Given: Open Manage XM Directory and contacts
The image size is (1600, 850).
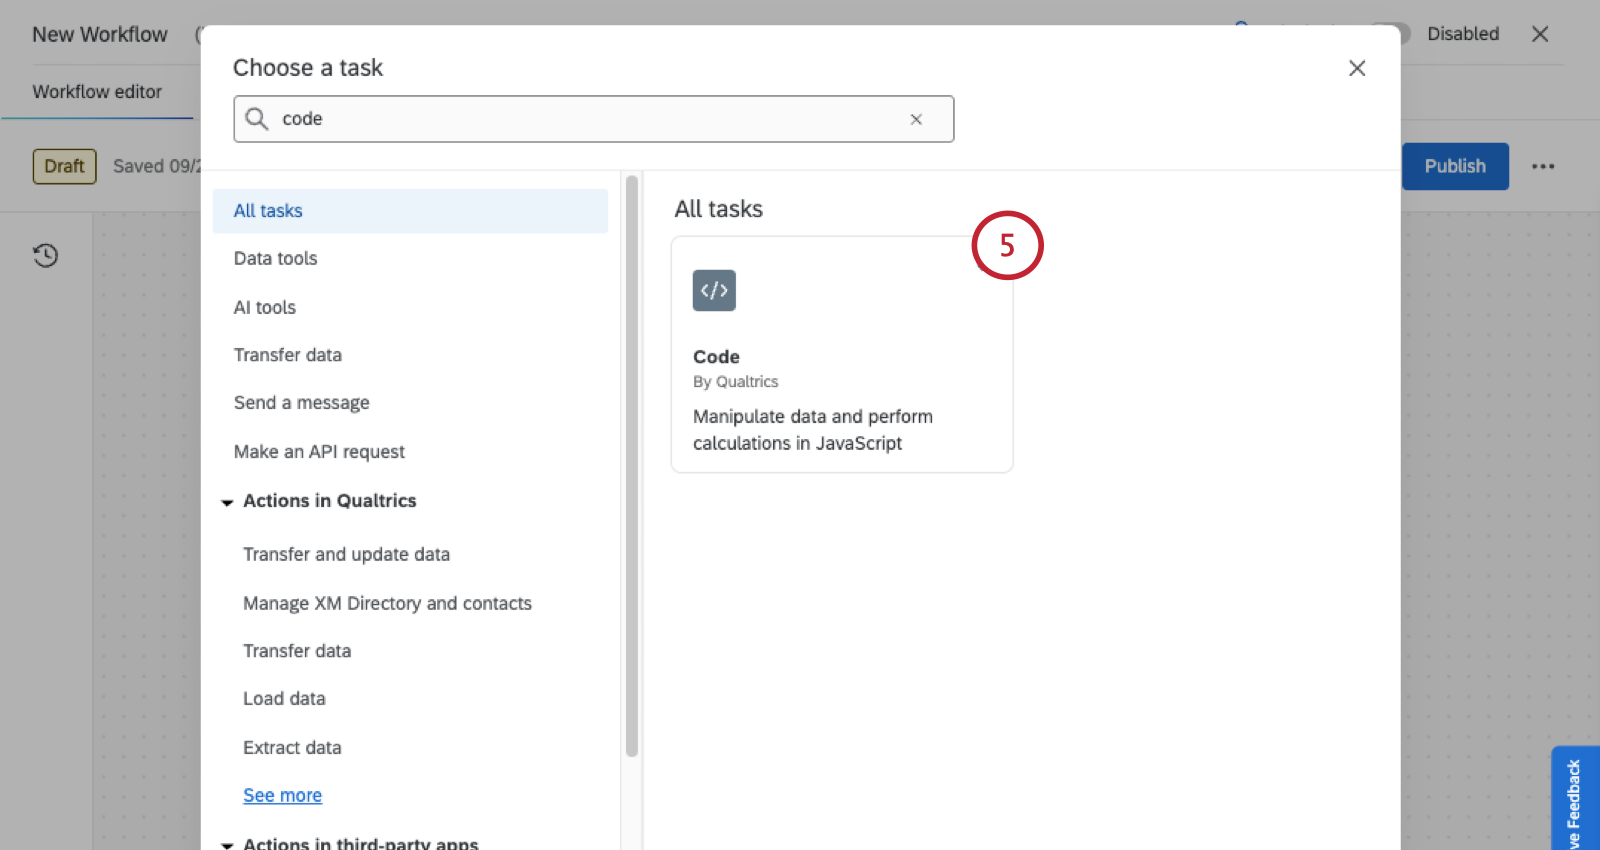Looking at the screenshot, I should (x=387, y=603).
